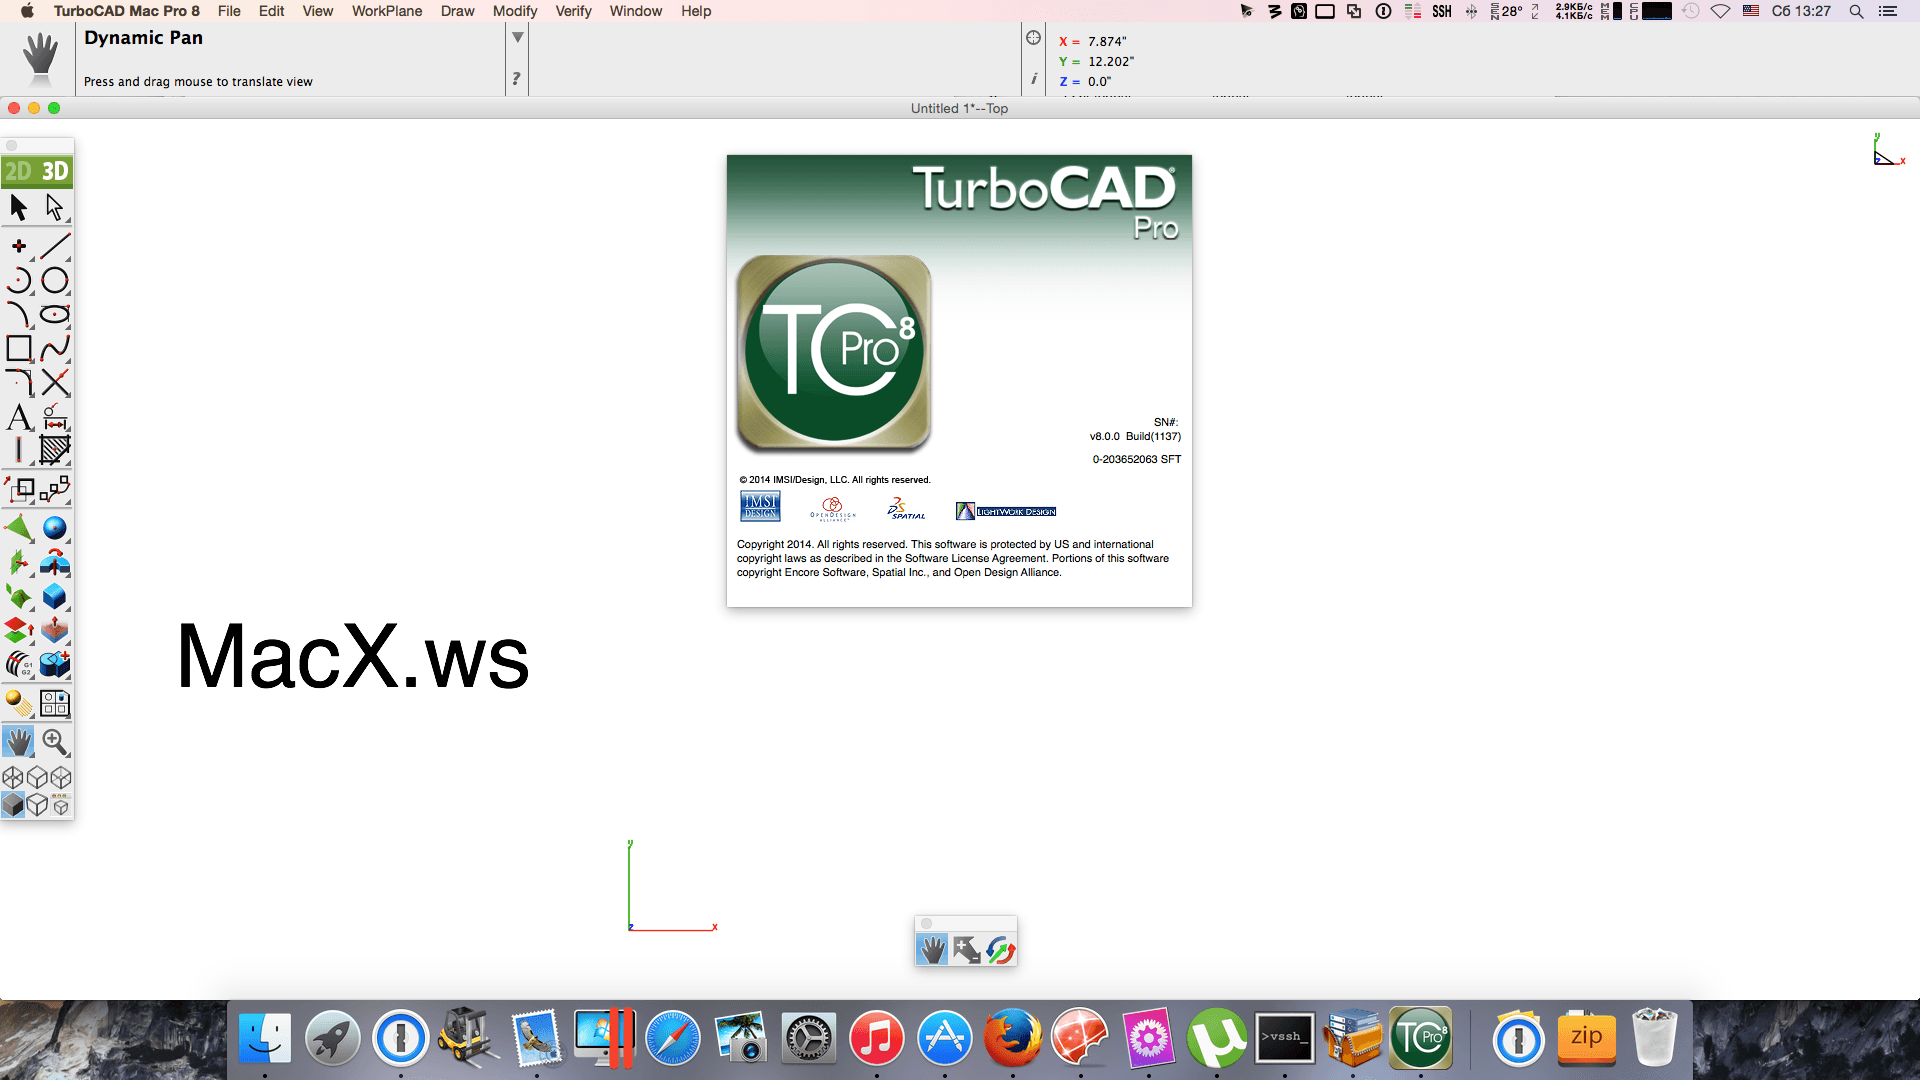1920x1080 pixels.
Task: Choose the golden sphere Render tool
Action: pyautogui.click(x=19, y=703)
